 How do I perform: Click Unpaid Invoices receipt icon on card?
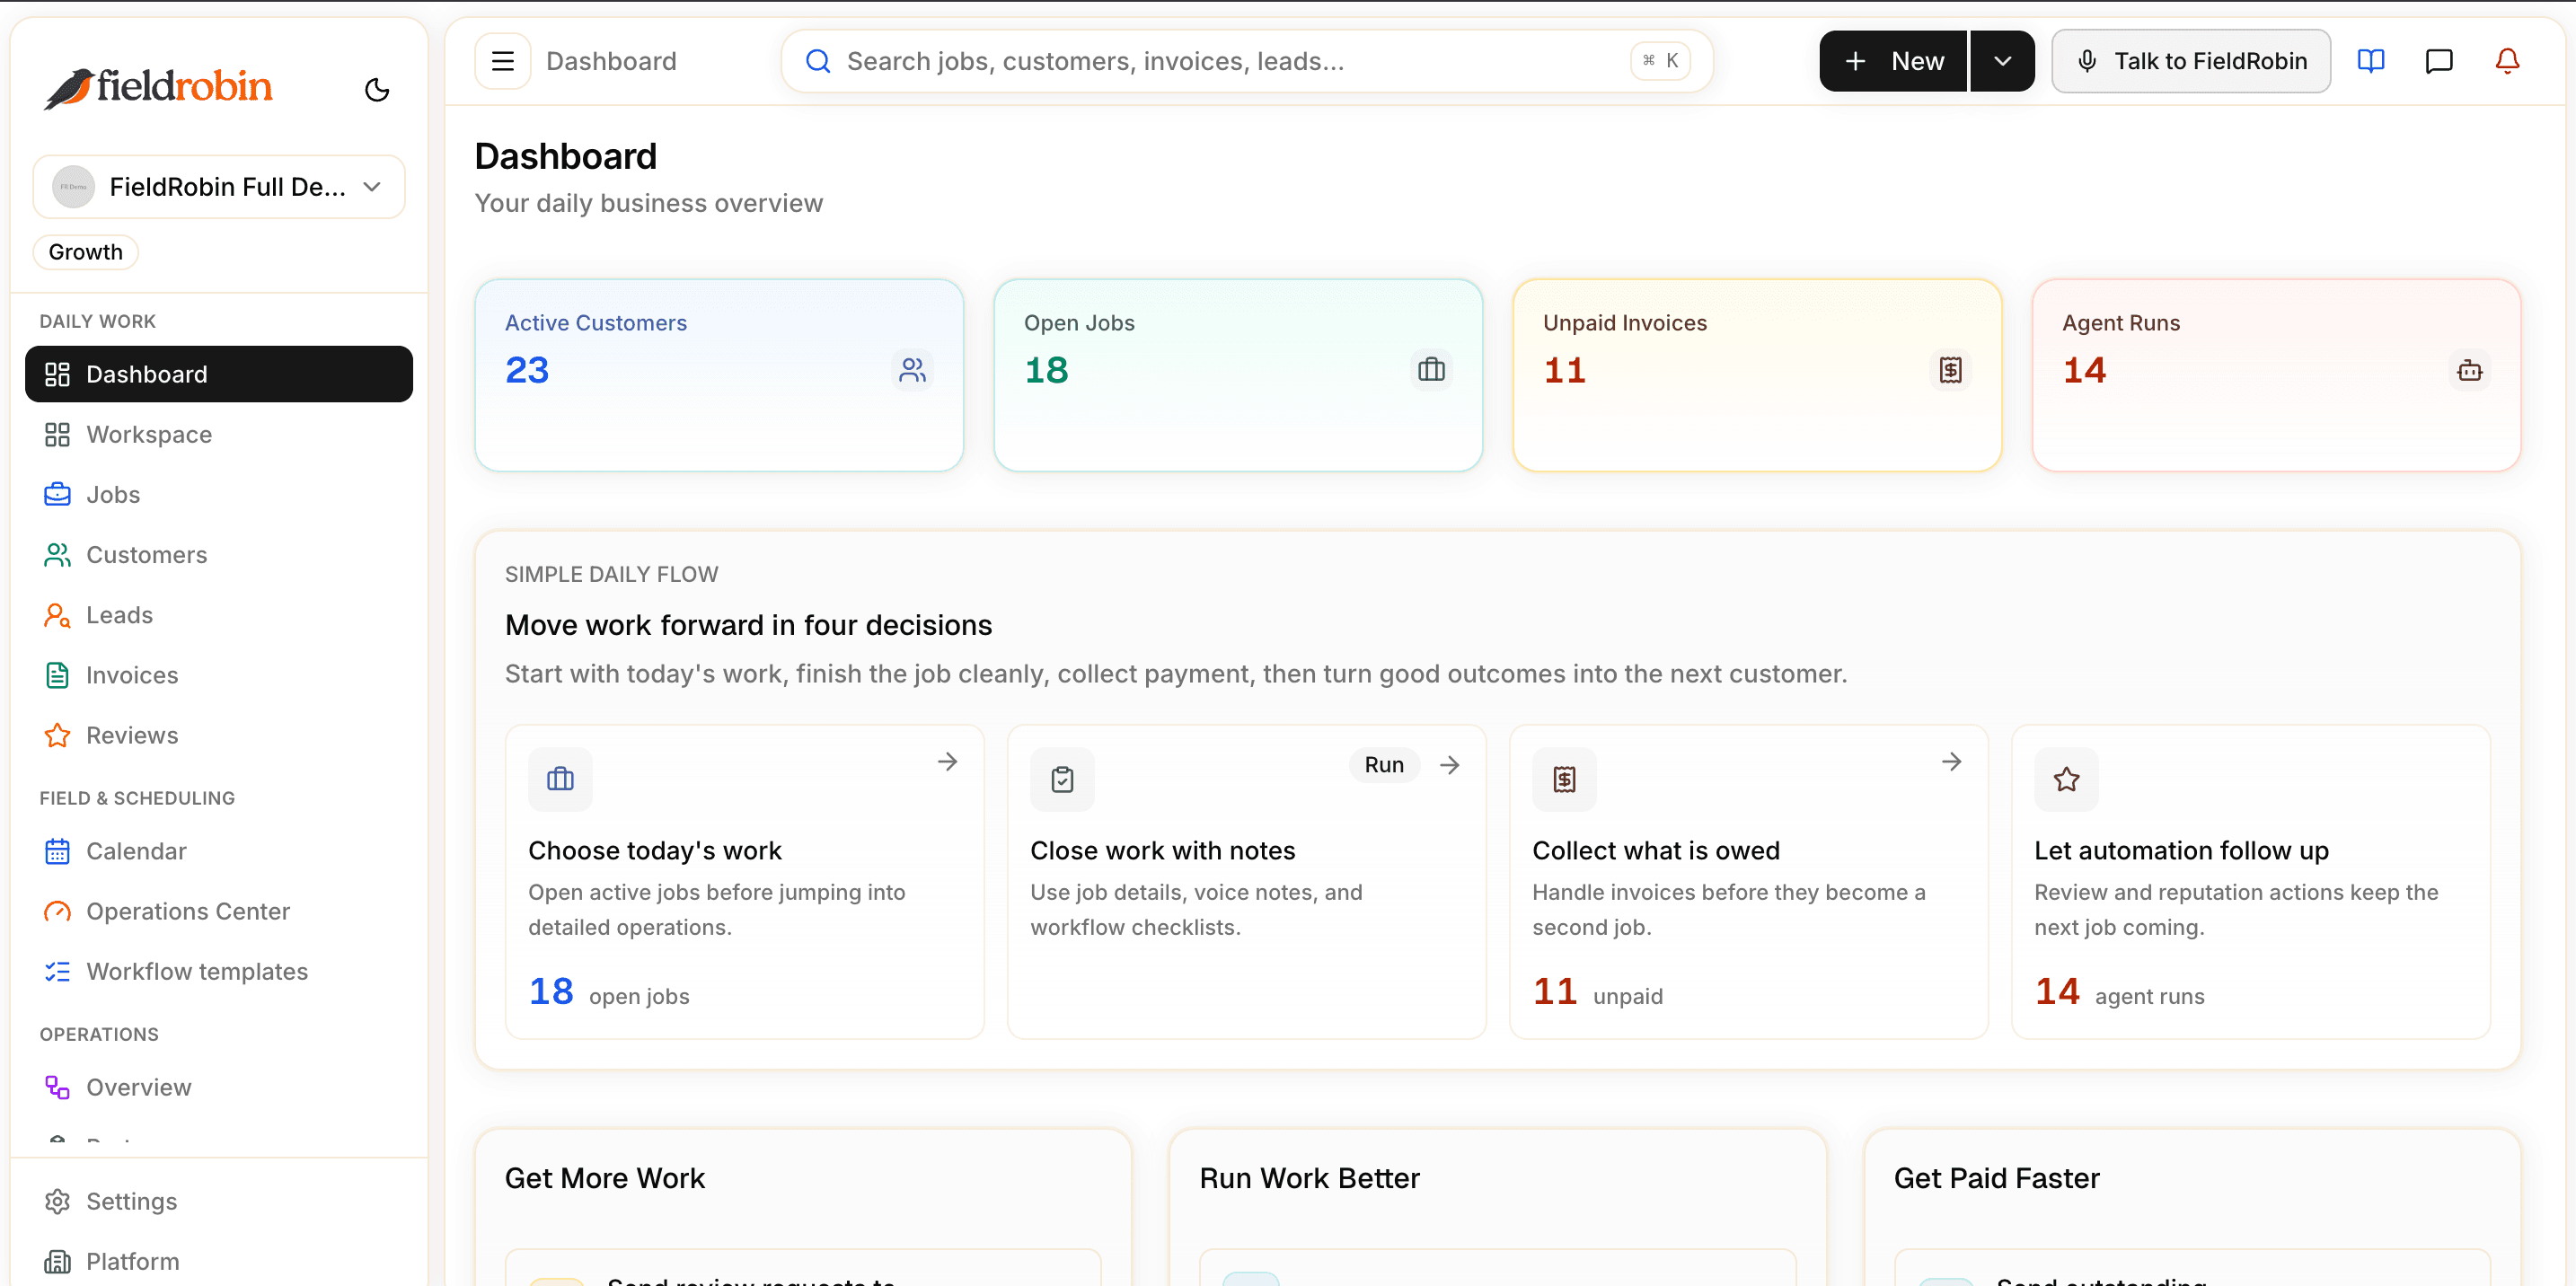pos(1950,370)
